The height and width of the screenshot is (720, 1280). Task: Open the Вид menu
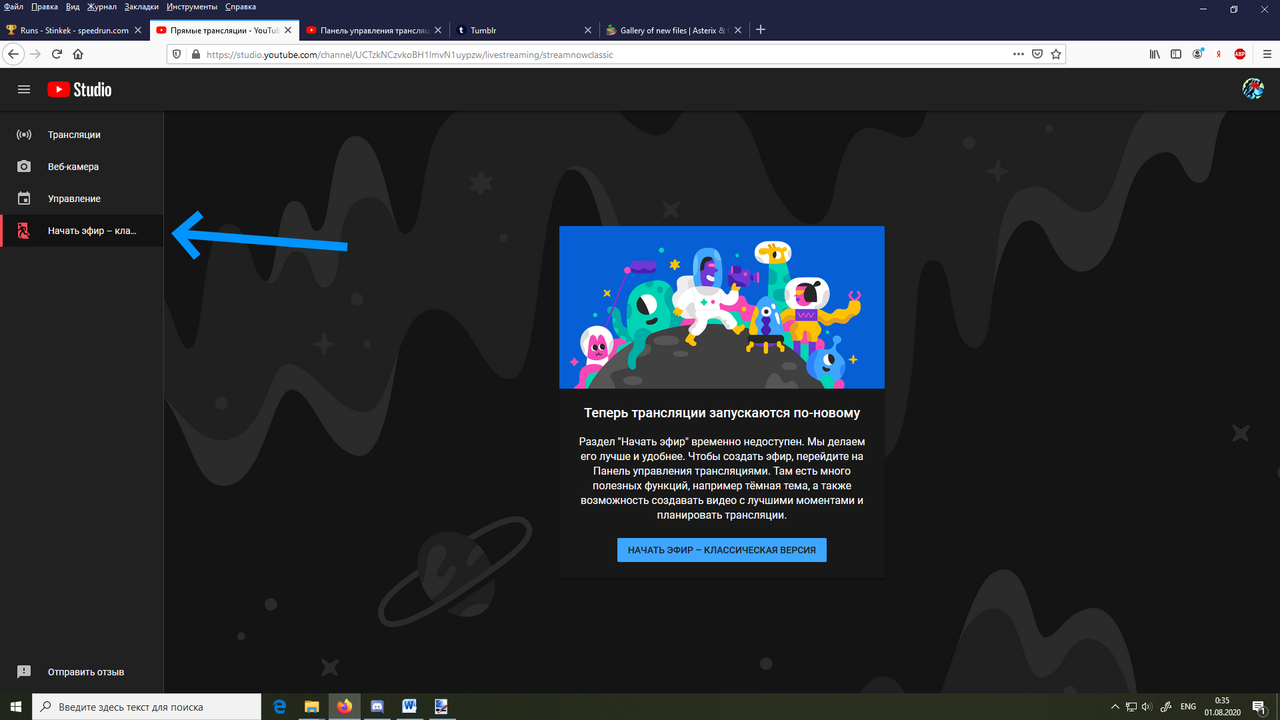[x=73, y=7]
